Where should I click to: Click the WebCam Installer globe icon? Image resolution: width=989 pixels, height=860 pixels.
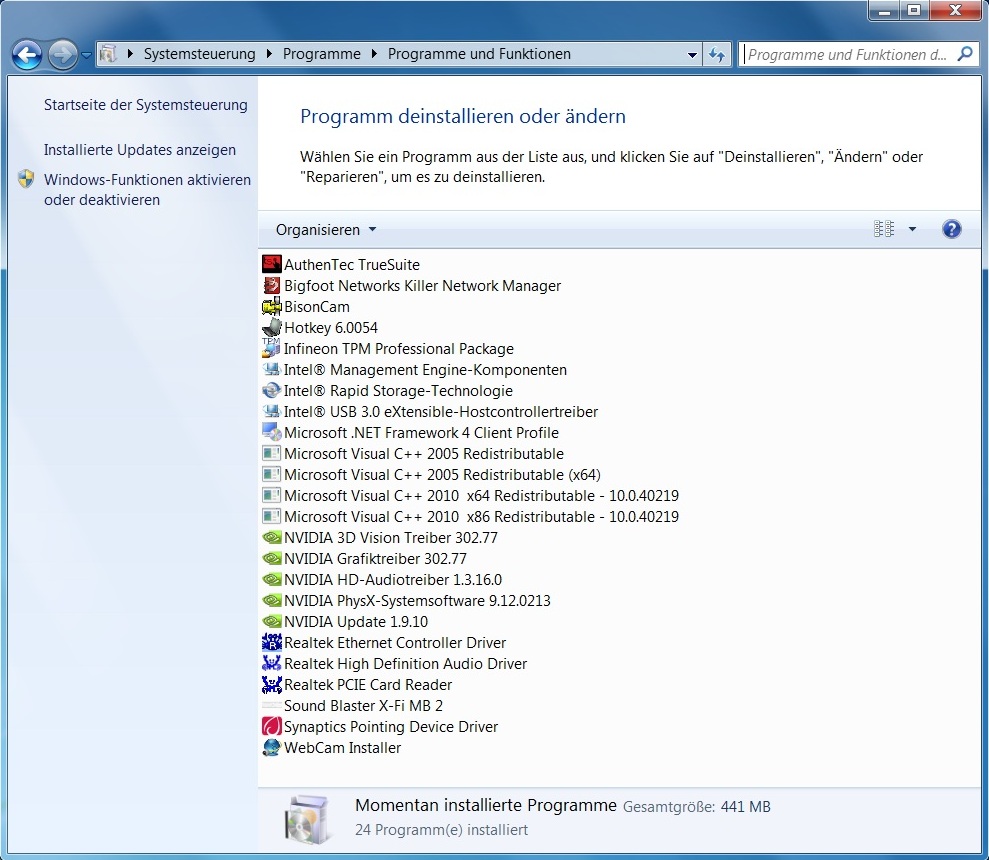point(271,747)
